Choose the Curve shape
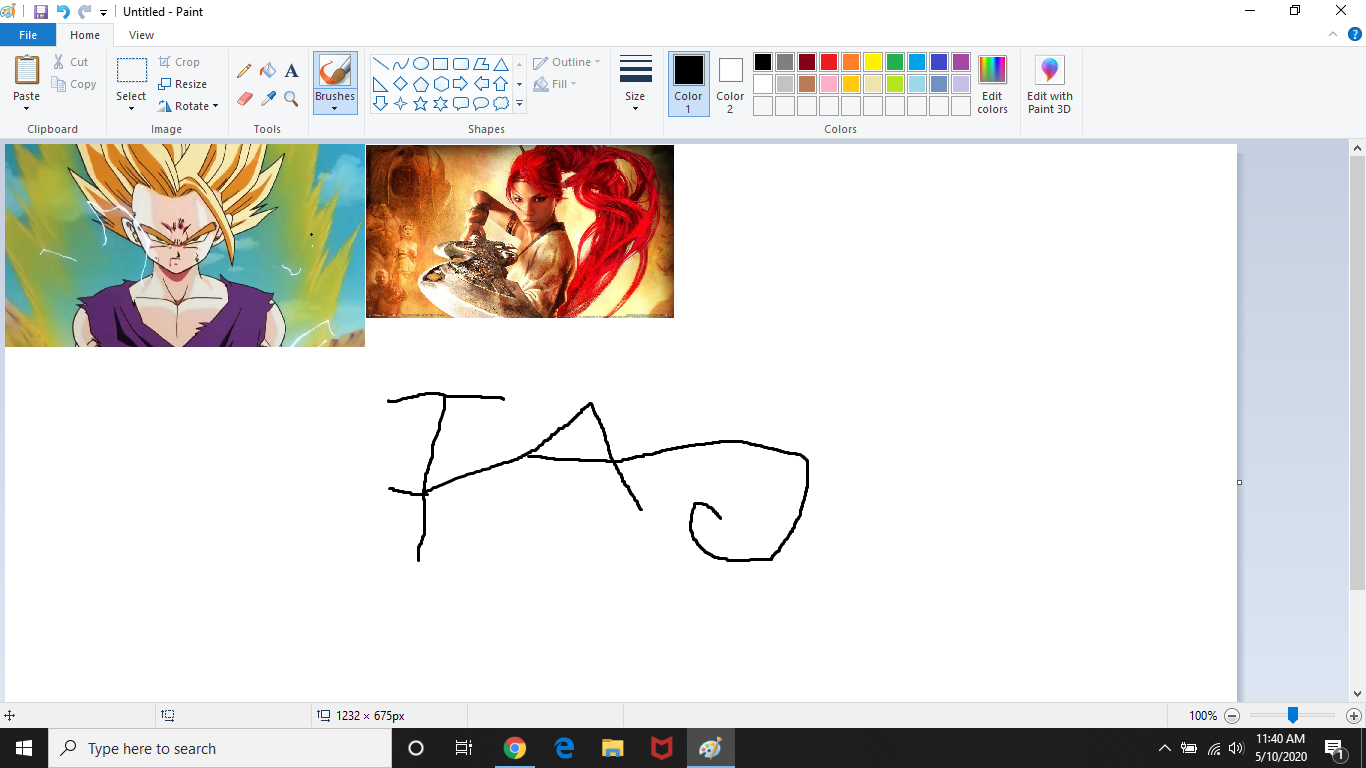The image size is (1366, 768). 400,64
